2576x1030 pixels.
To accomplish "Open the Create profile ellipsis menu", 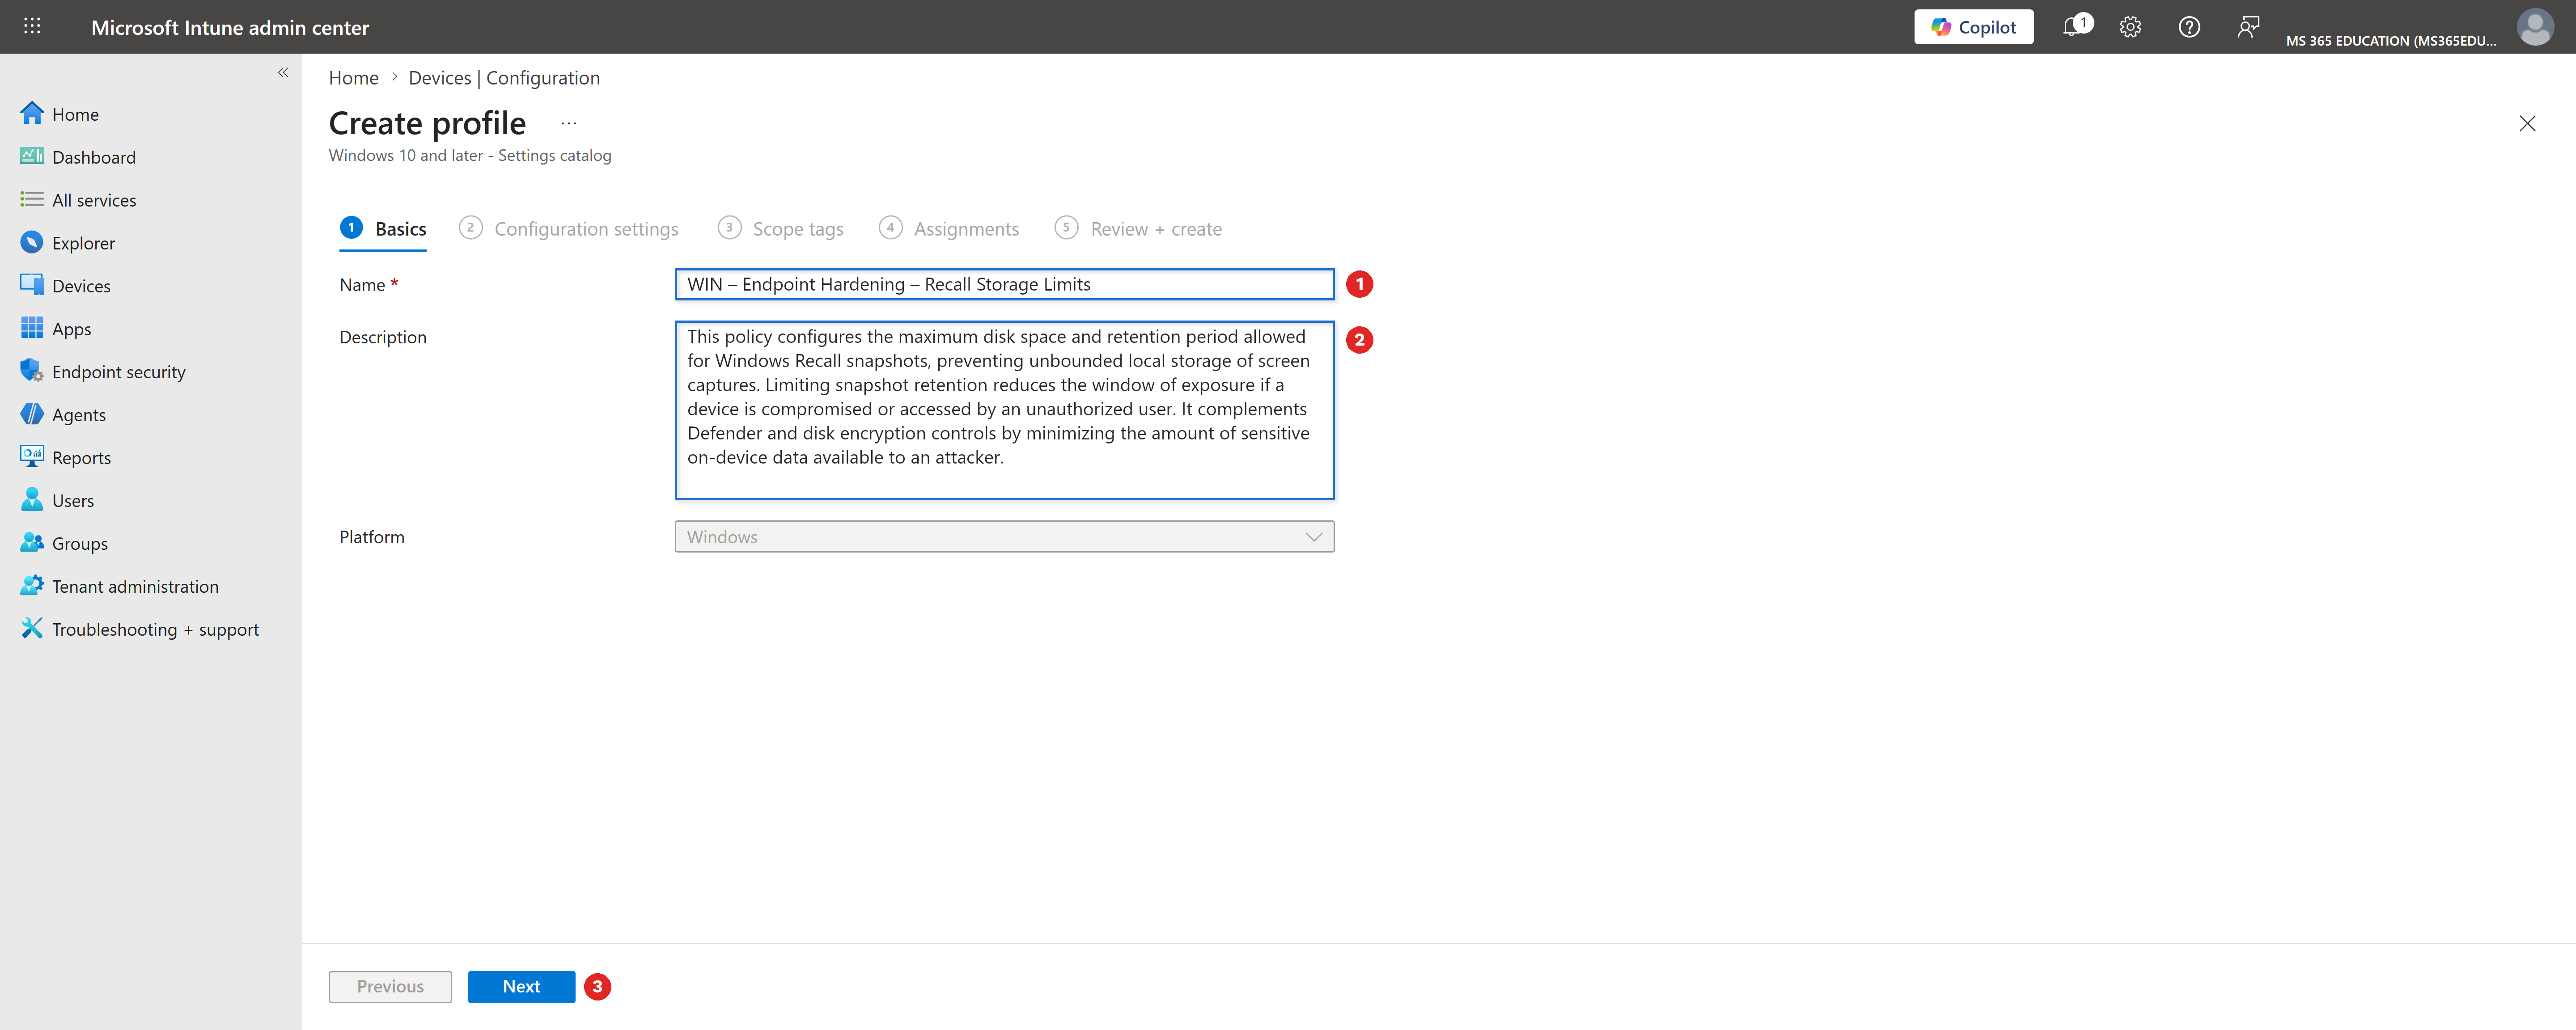I will click(568, 123).
